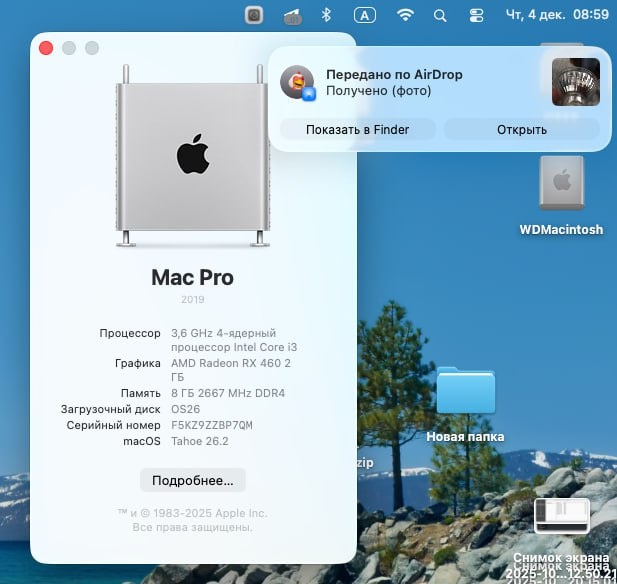Click the Mac Pro title text

coord(192,277)
